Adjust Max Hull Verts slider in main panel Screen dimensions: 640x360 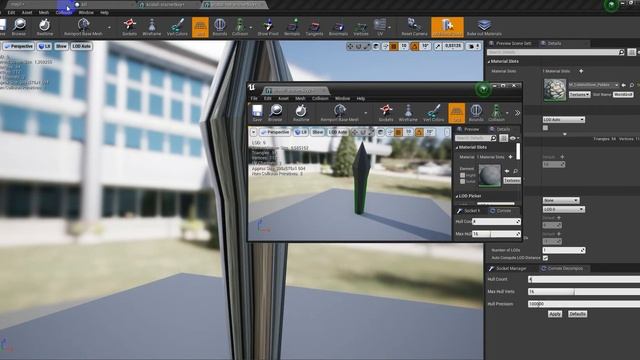584,292
